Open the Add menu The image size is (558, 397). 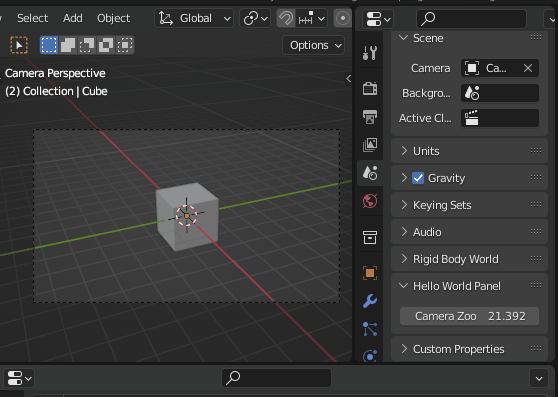coord(73,18)
